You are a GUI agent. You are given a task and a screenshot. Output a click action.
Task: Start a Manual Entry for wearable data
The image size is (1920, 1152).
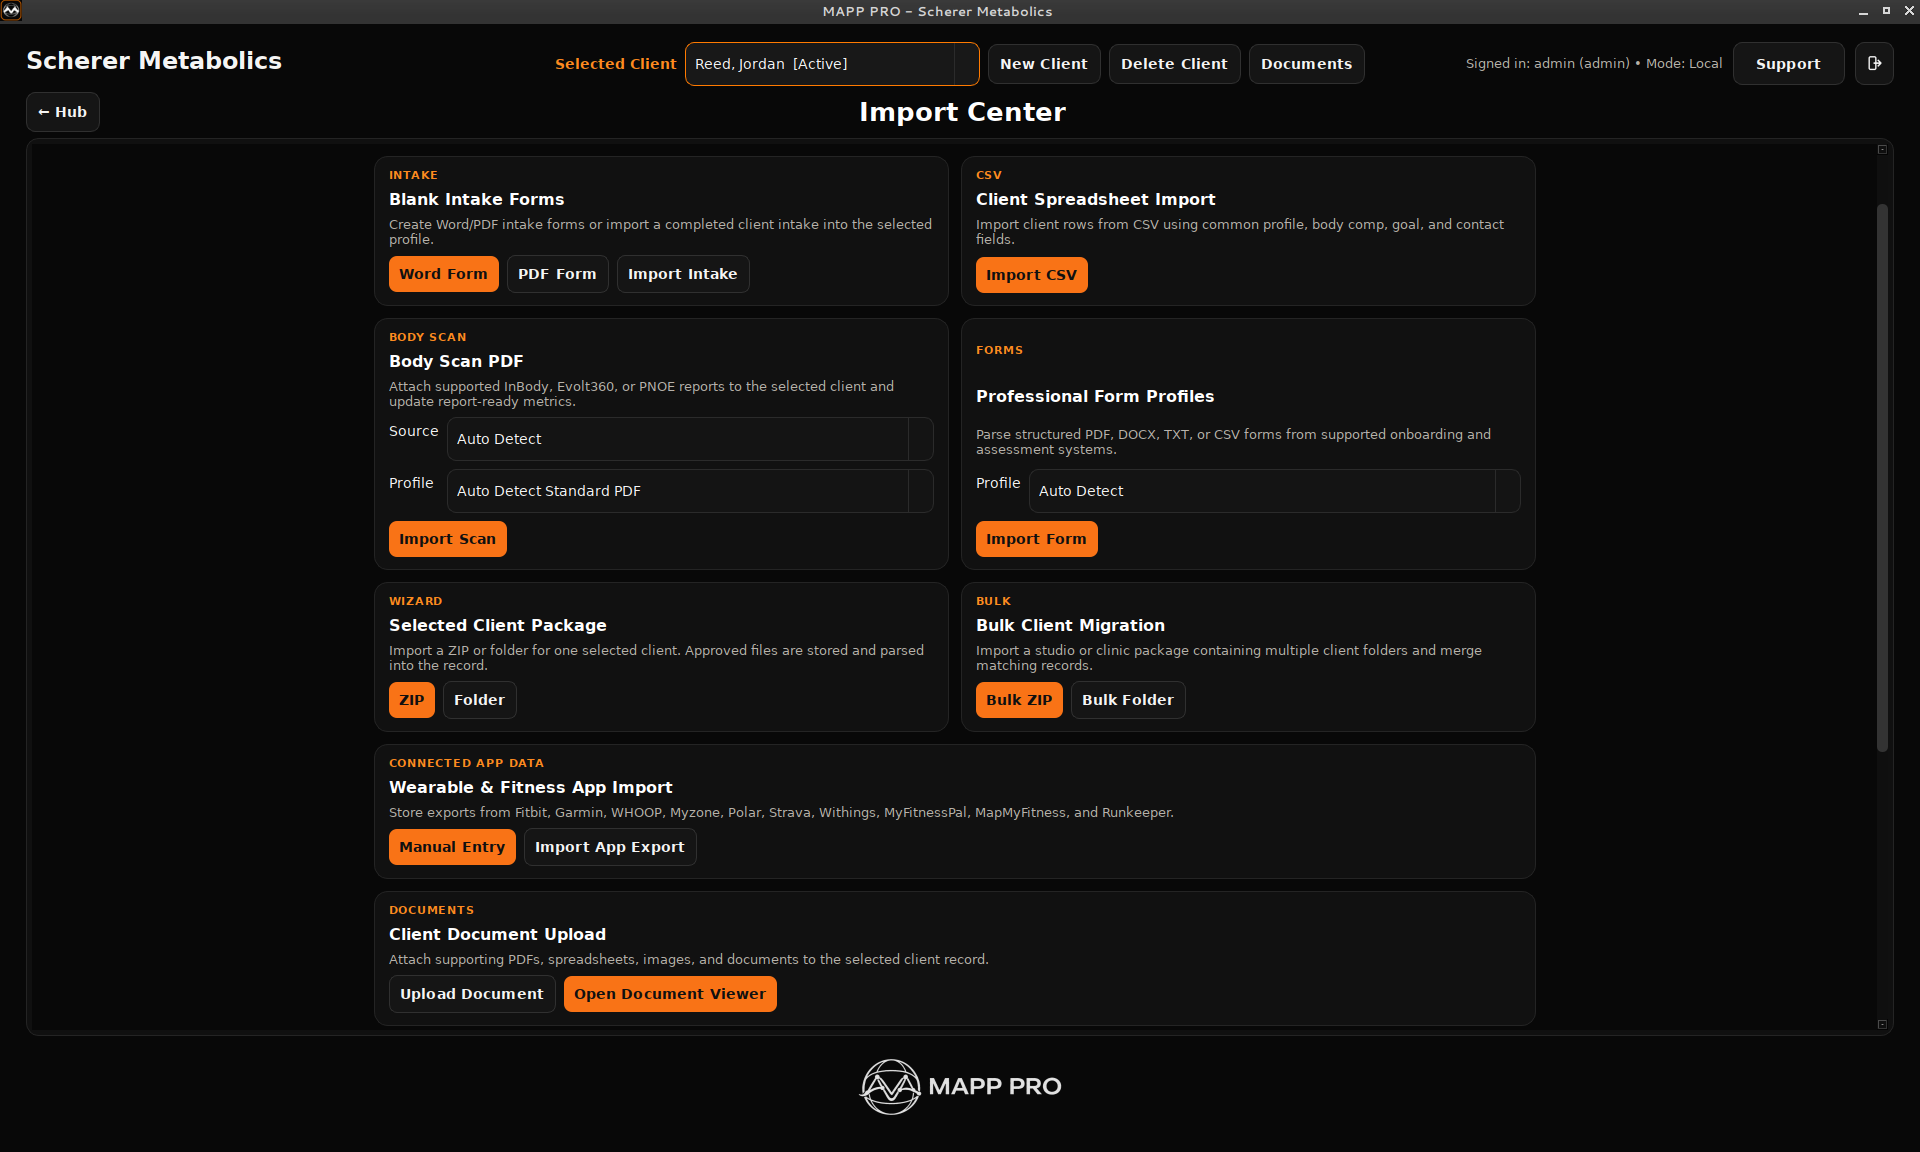(x=452, y=847)
